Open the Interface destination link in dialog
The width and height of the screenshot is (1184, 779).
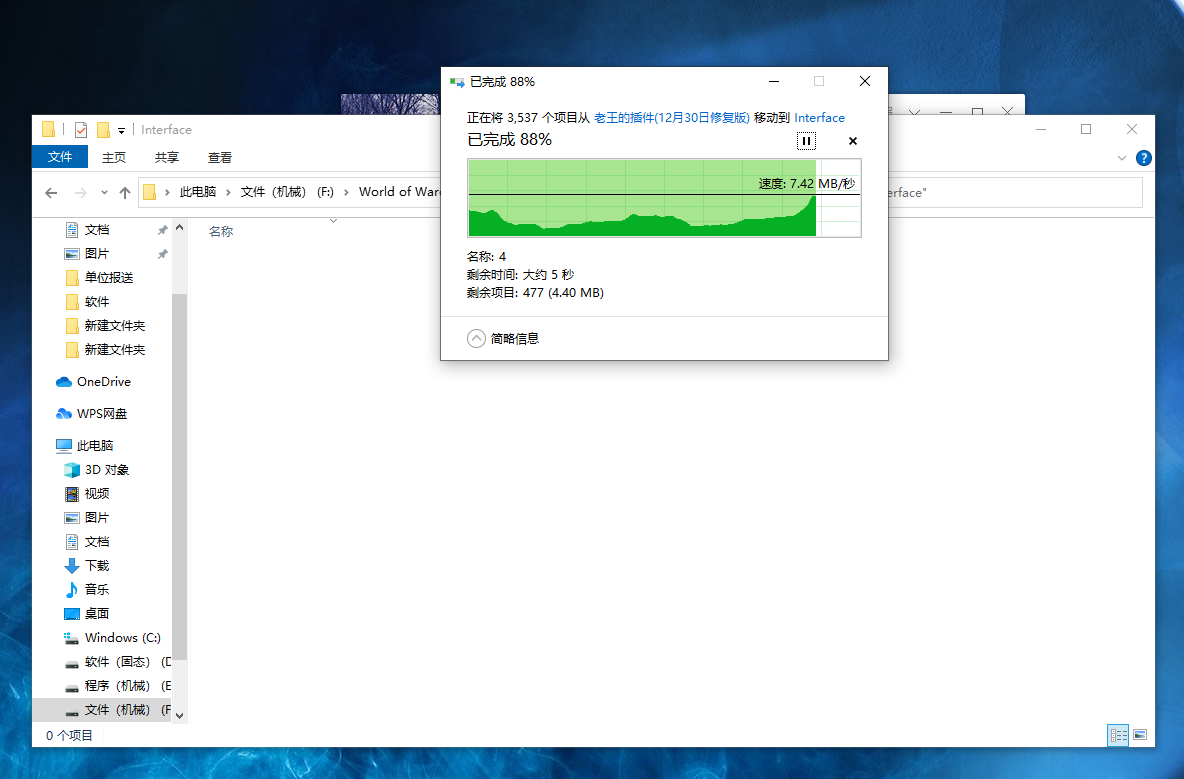pos(820,117)
